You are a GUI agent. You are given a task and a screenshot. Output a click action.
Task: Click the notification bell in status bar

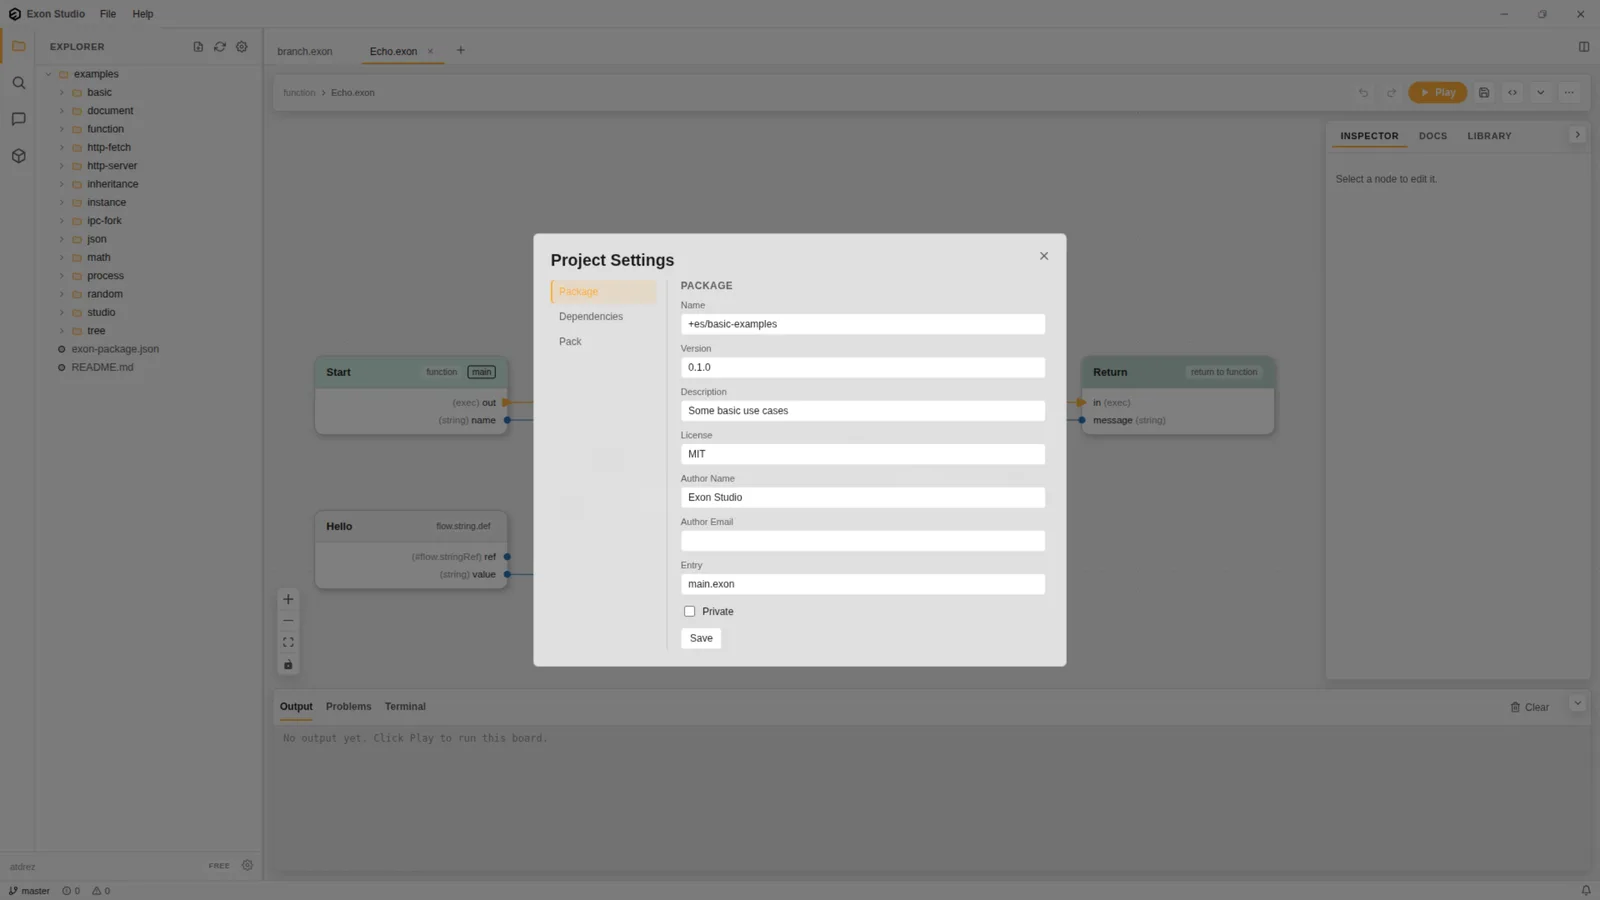[1586, 891]
